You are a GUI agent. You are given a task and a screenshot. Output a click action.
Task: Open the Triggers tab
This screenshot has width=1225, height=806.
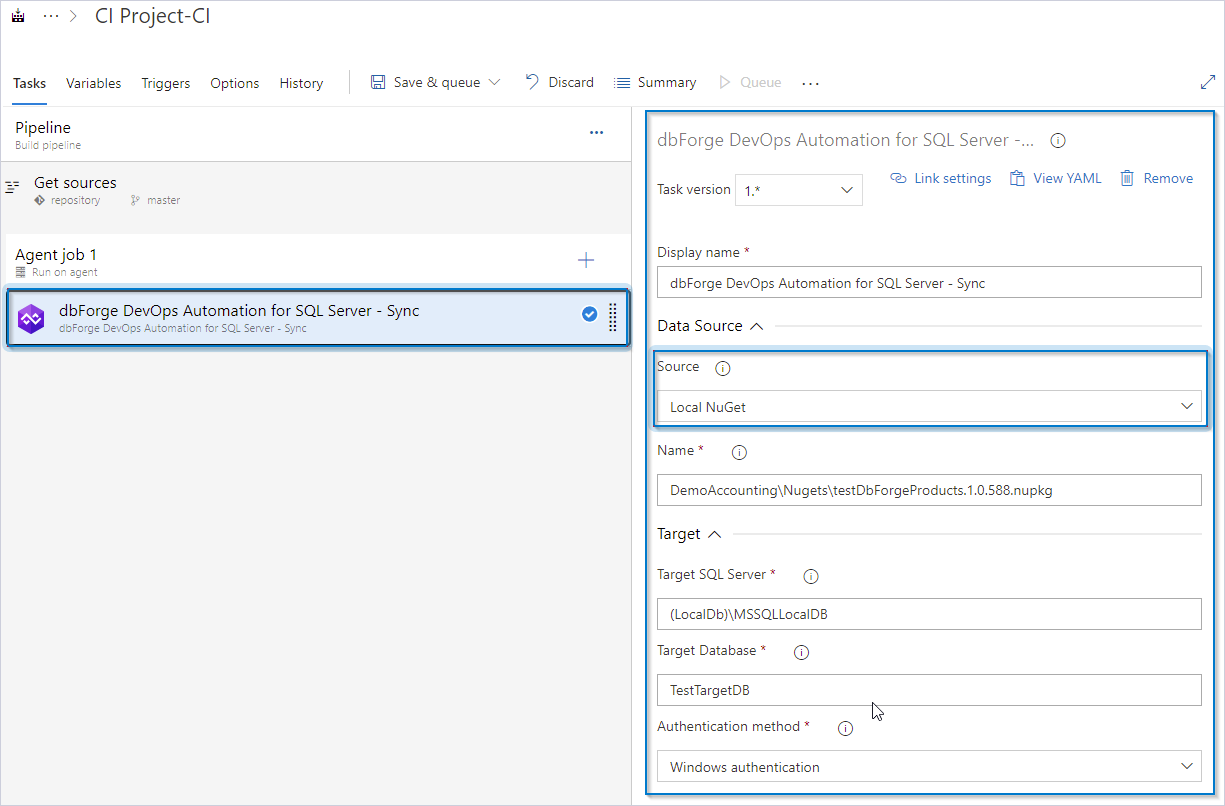click(x=166, y=83)
